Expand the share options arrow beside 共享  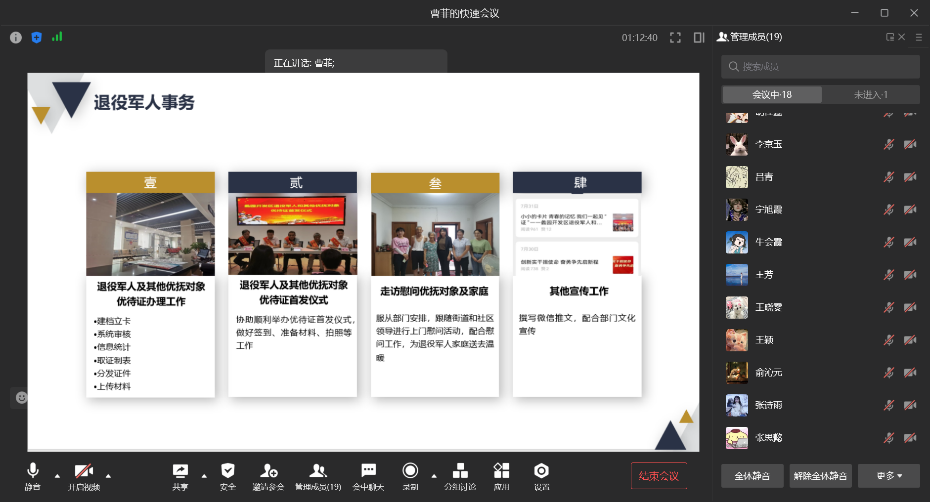(x=204, y=475)
